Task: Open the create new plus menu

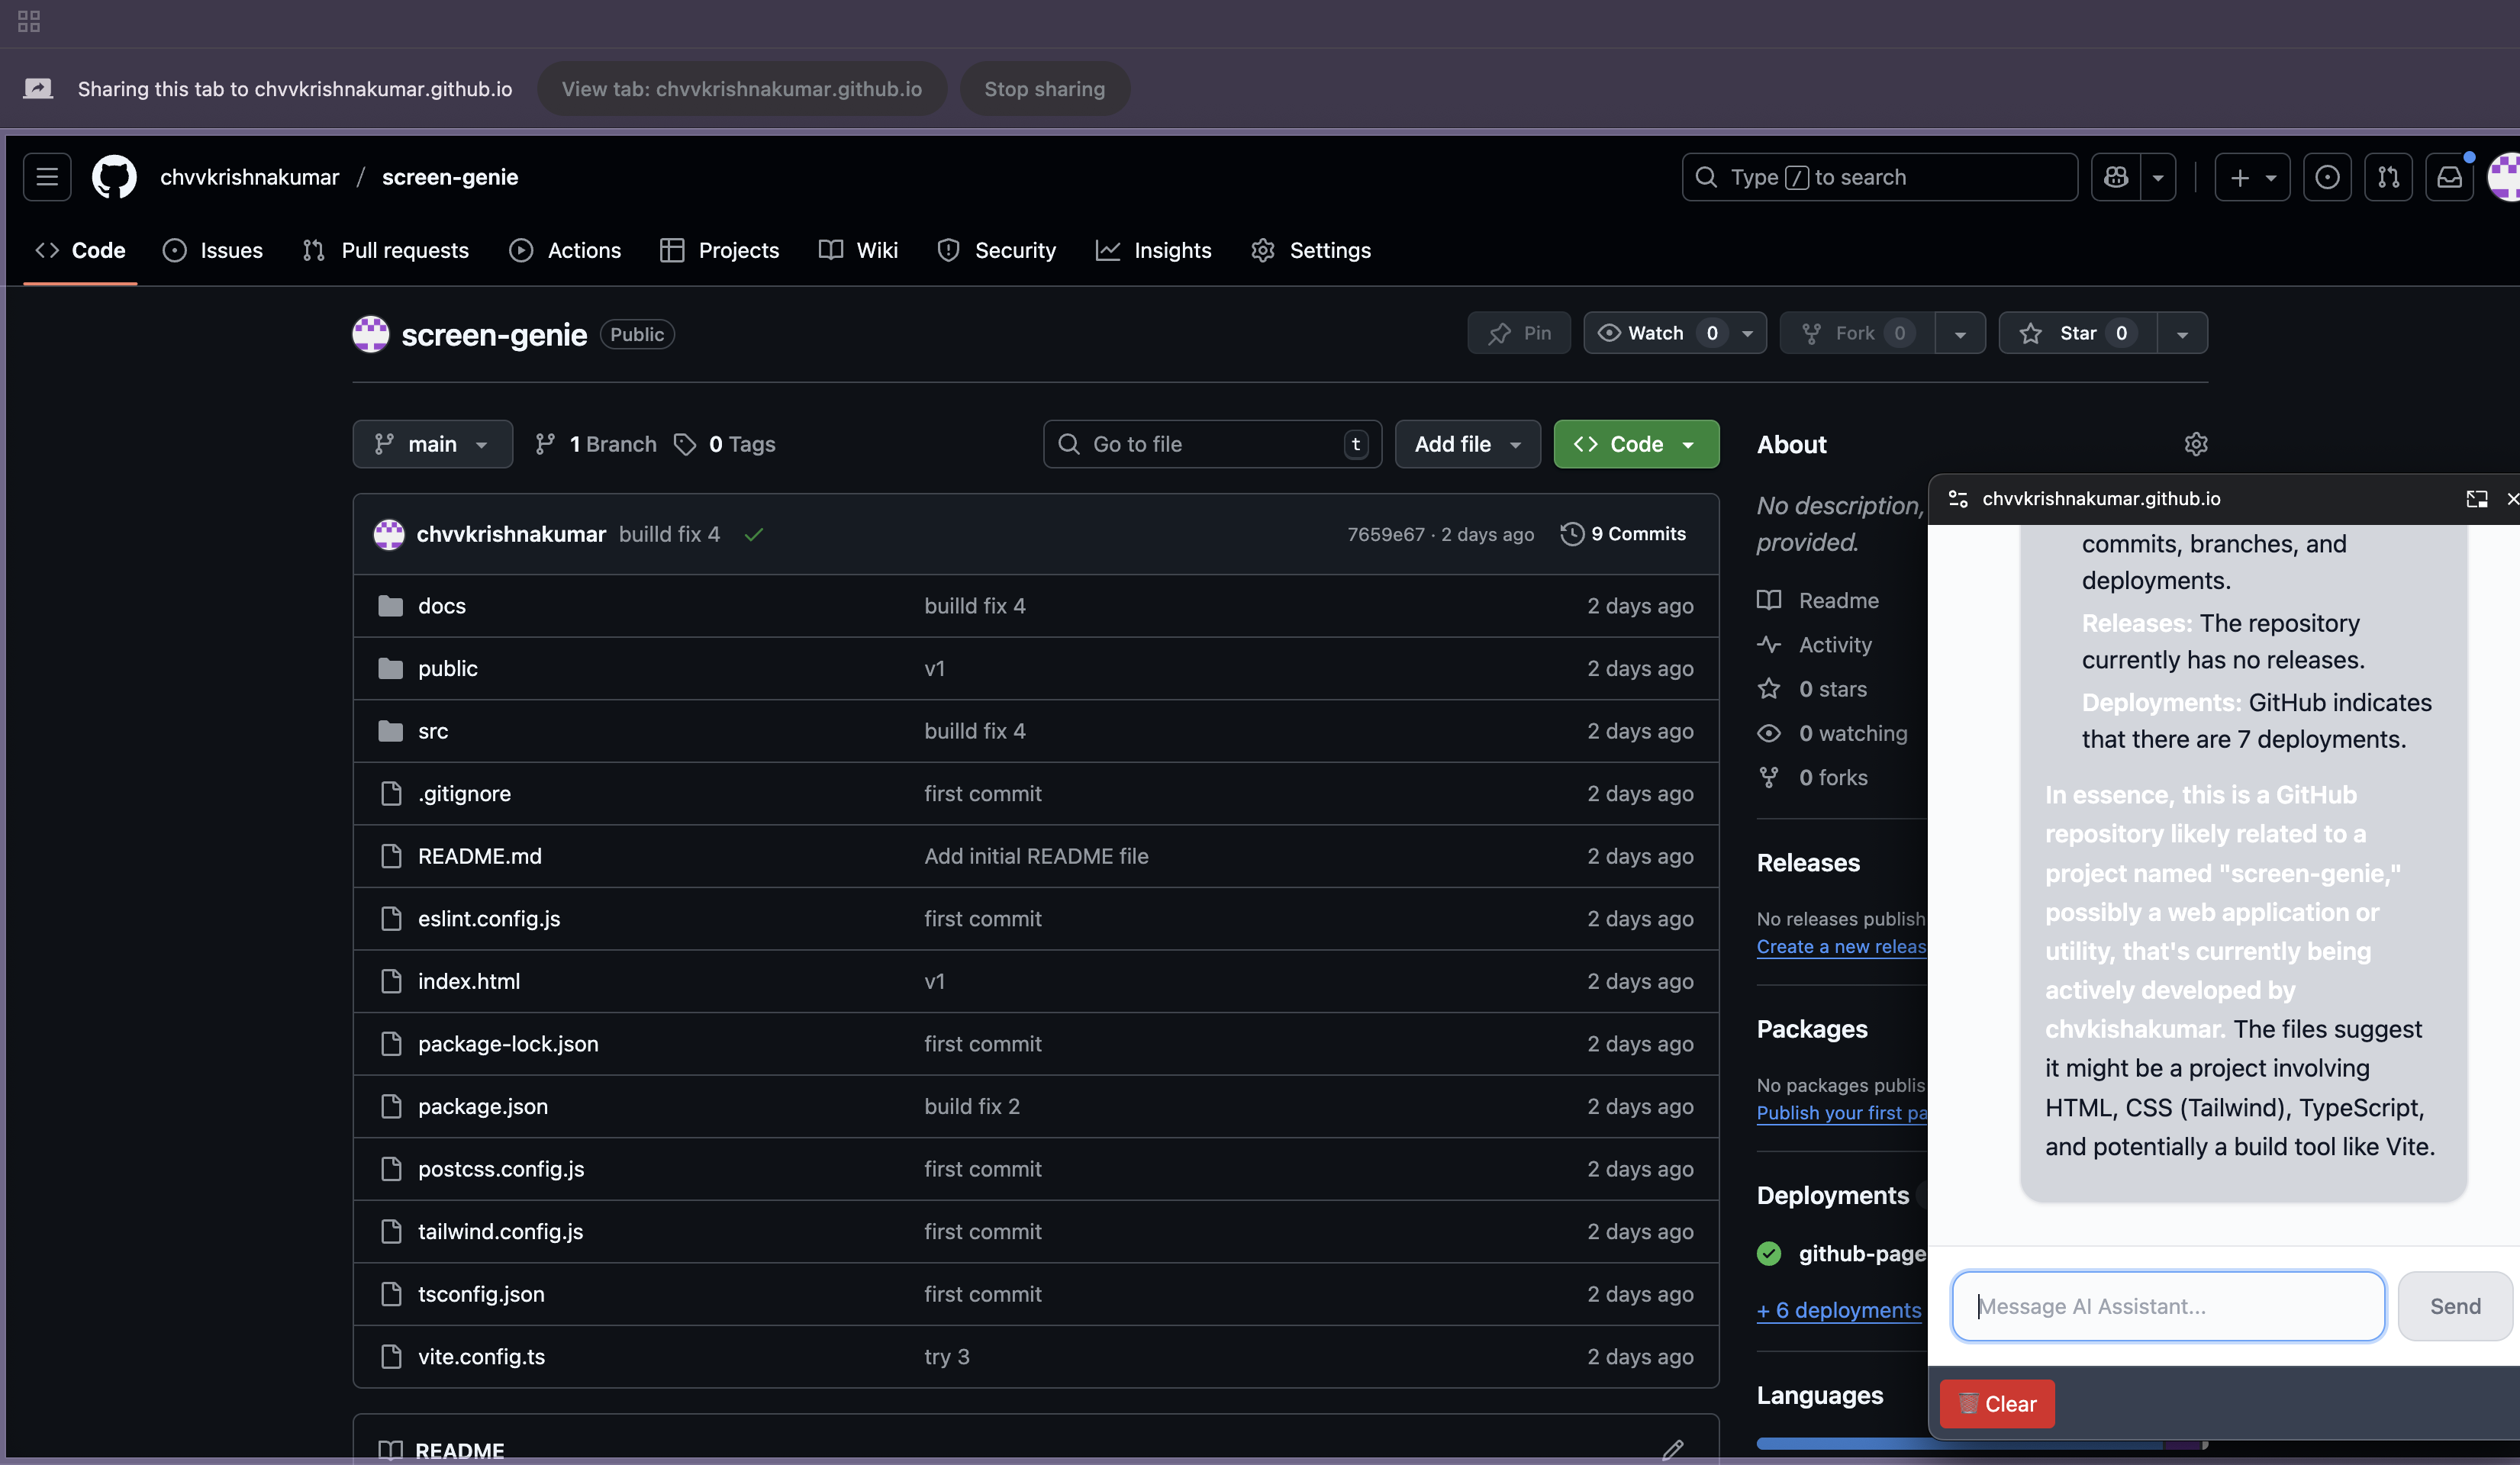Action: point(2252,177)
